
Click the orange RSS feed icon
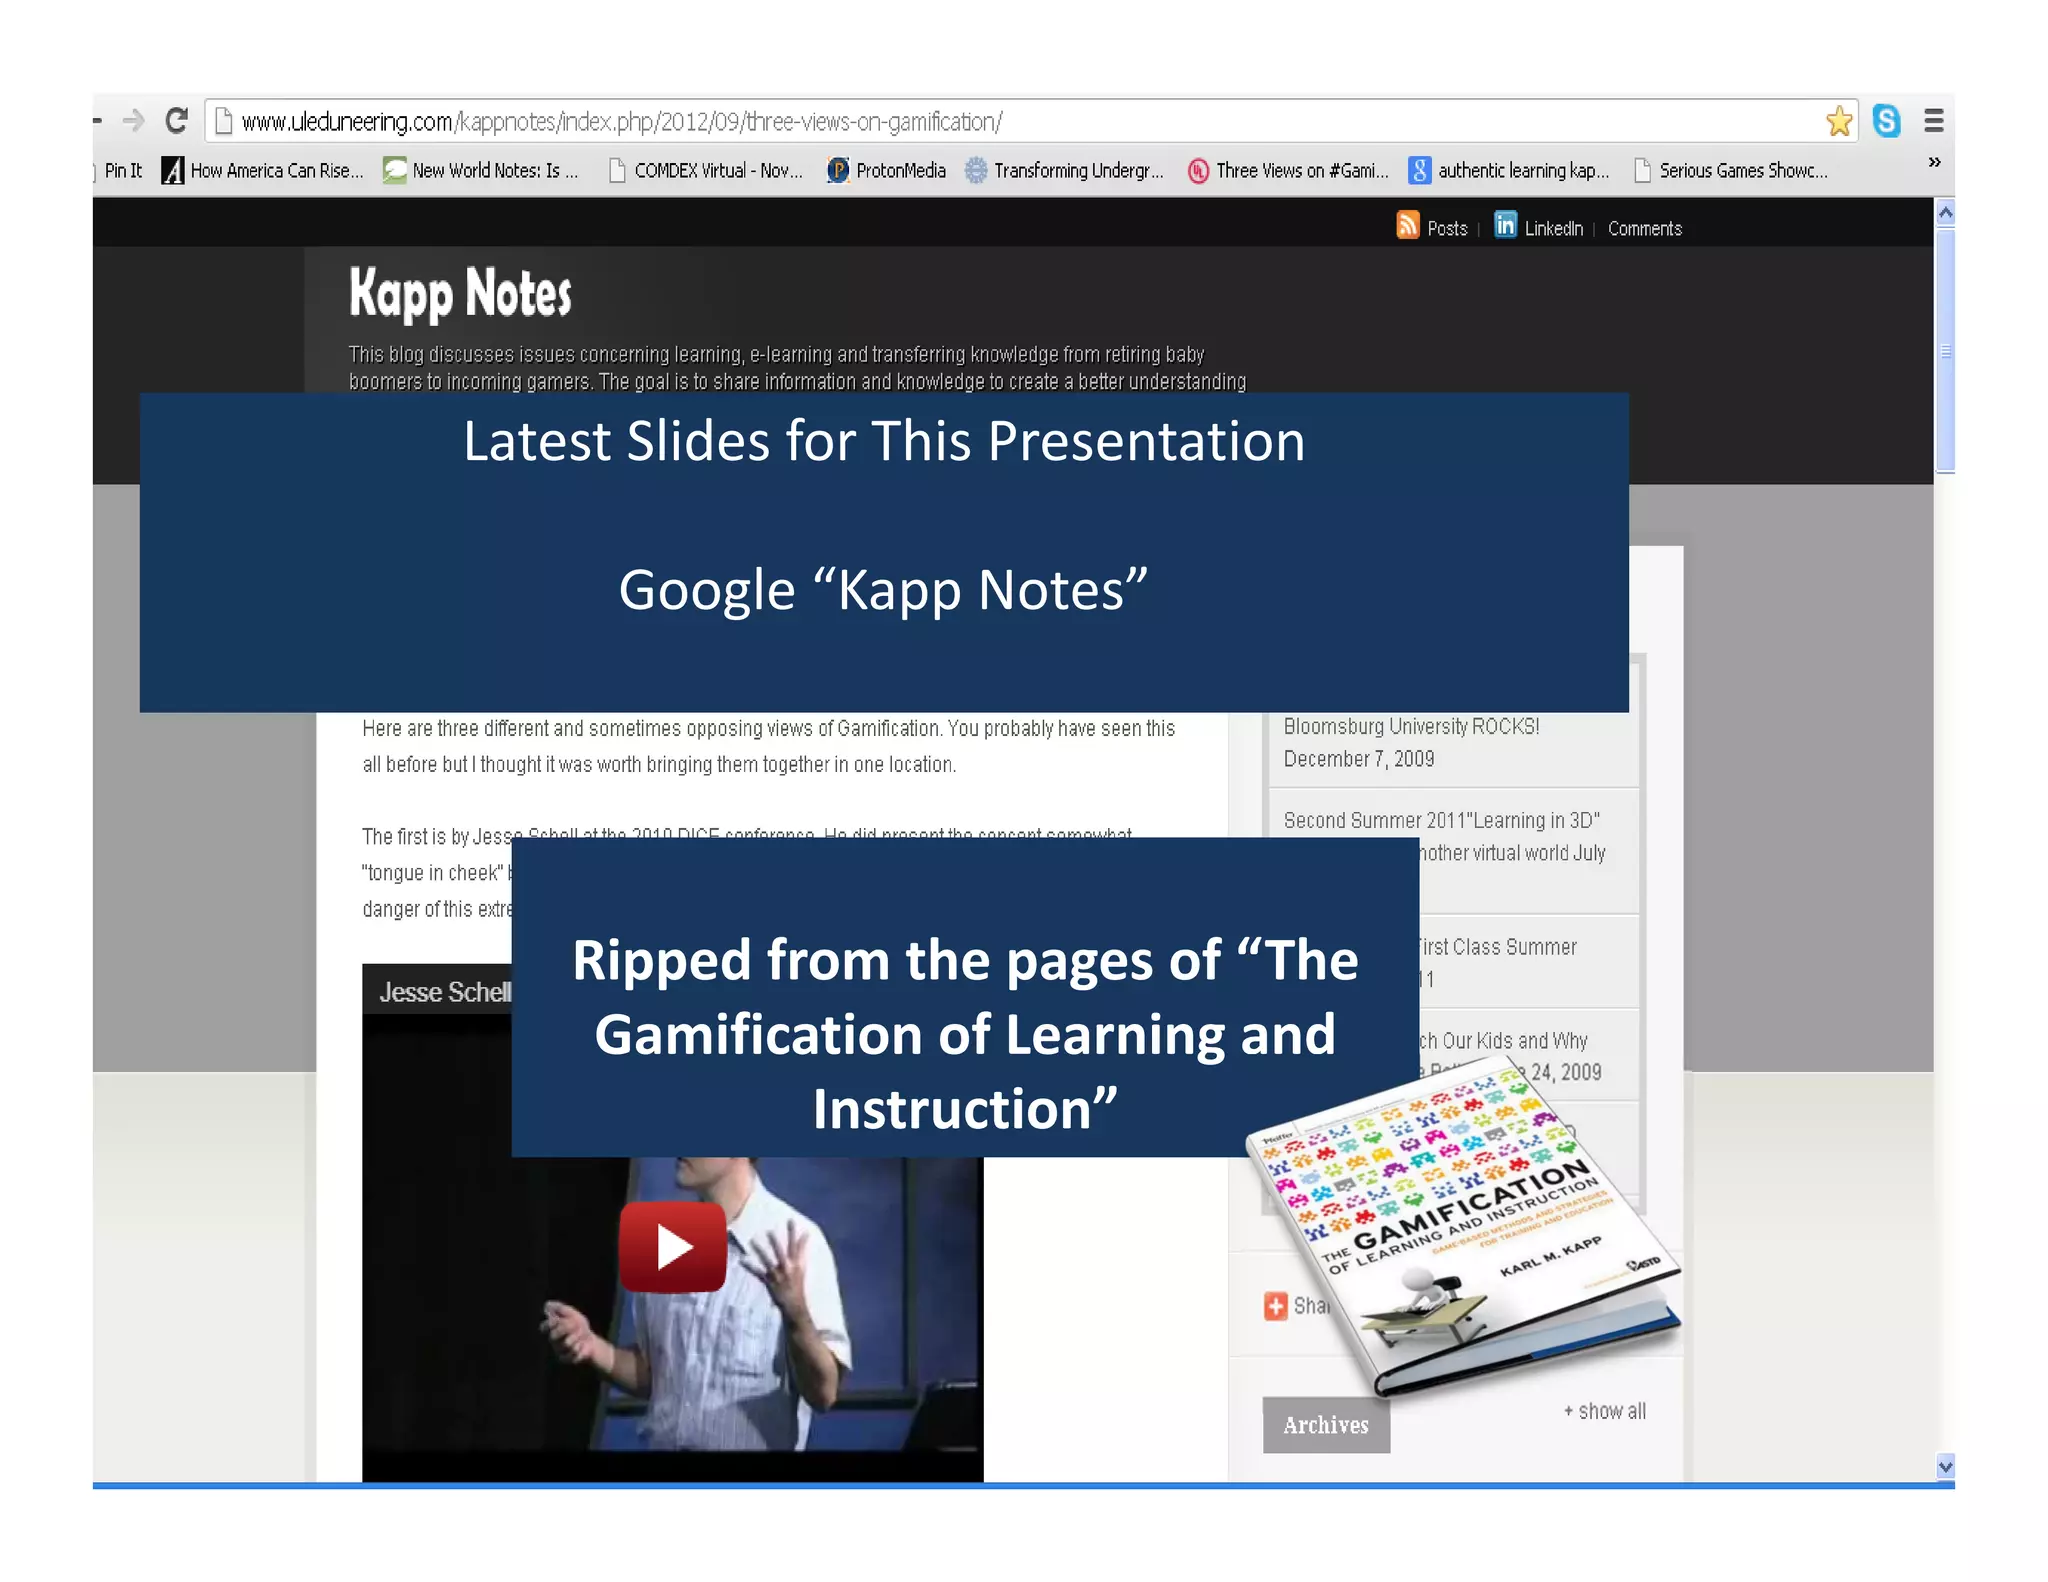pyautogui.click(x=1408, y=225)
